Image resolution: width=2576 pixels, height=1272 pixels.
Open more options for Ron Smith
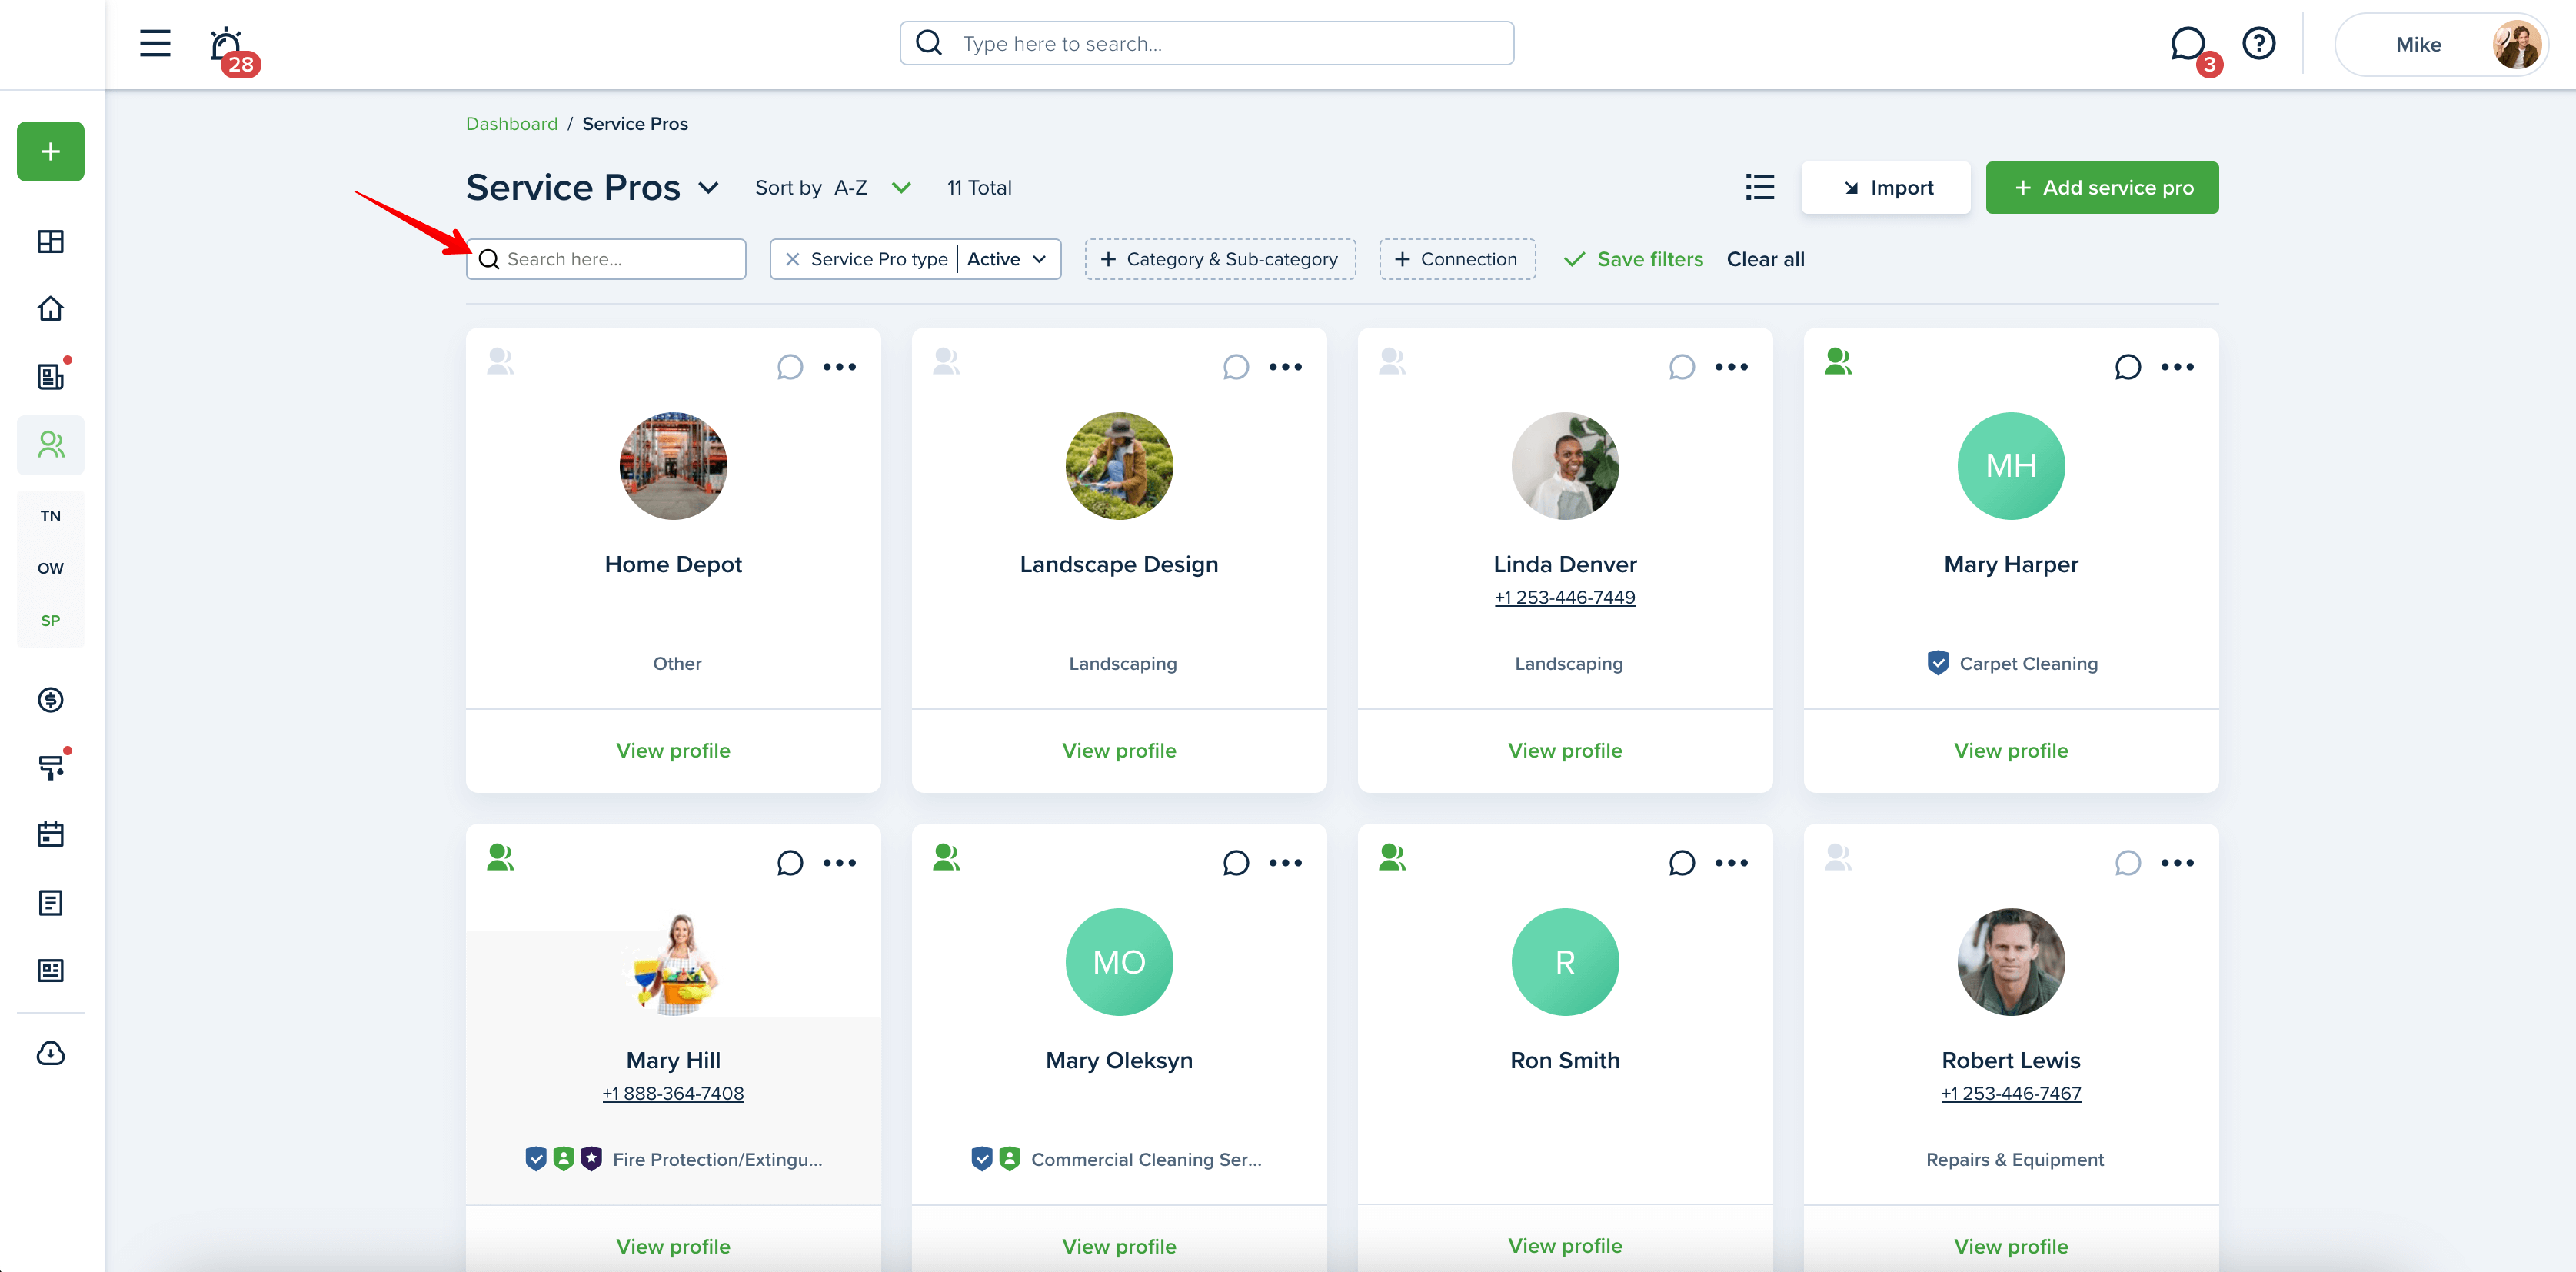tap(1732, 863)
